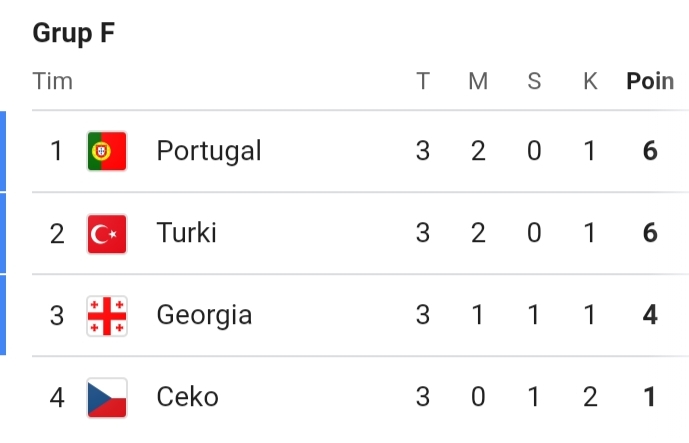The width and height of the screenshot is (689, 443).
Task: Click the Grup F heading
Action: (74, 33)
